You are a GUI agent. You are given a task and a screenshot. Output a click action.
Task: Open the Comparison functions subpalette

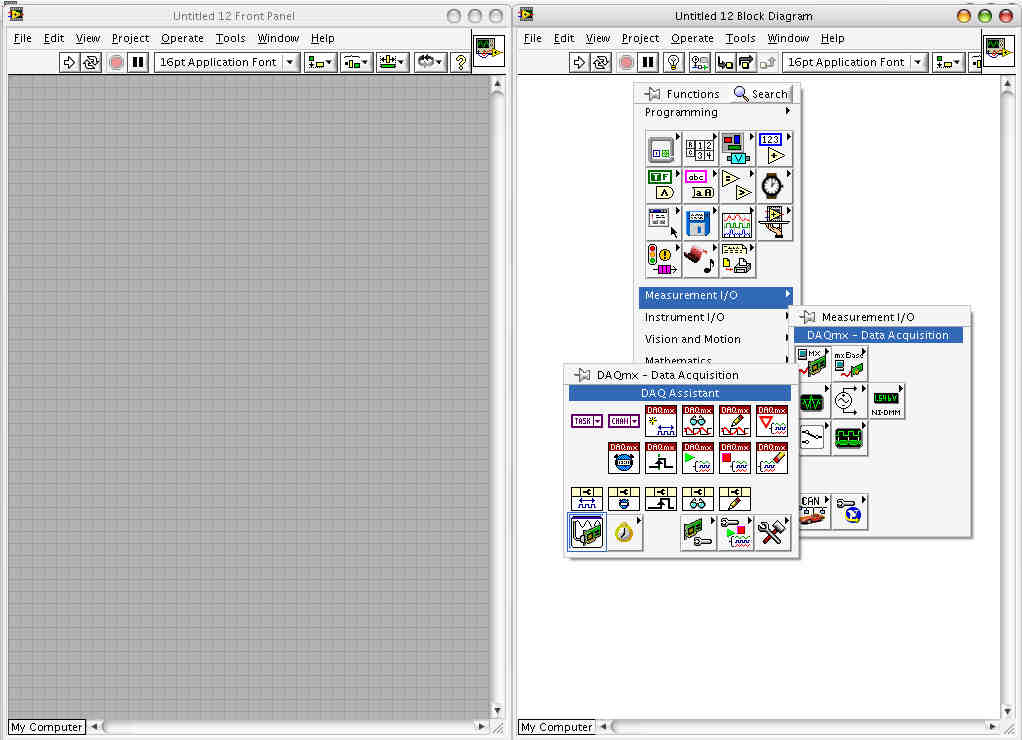pyautogui.click(x=736, y=185)
